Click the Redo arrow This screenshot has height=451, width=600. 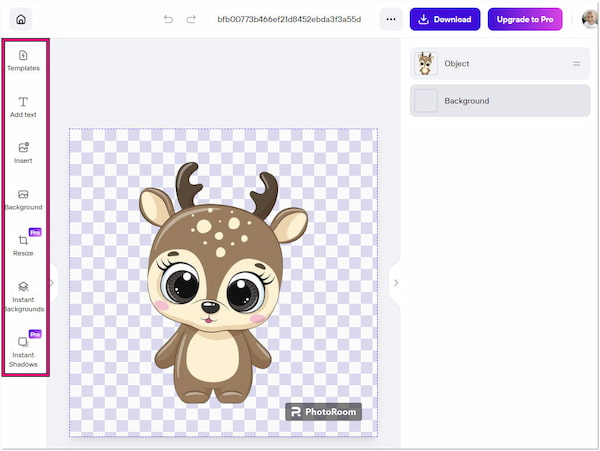[190, 19]
